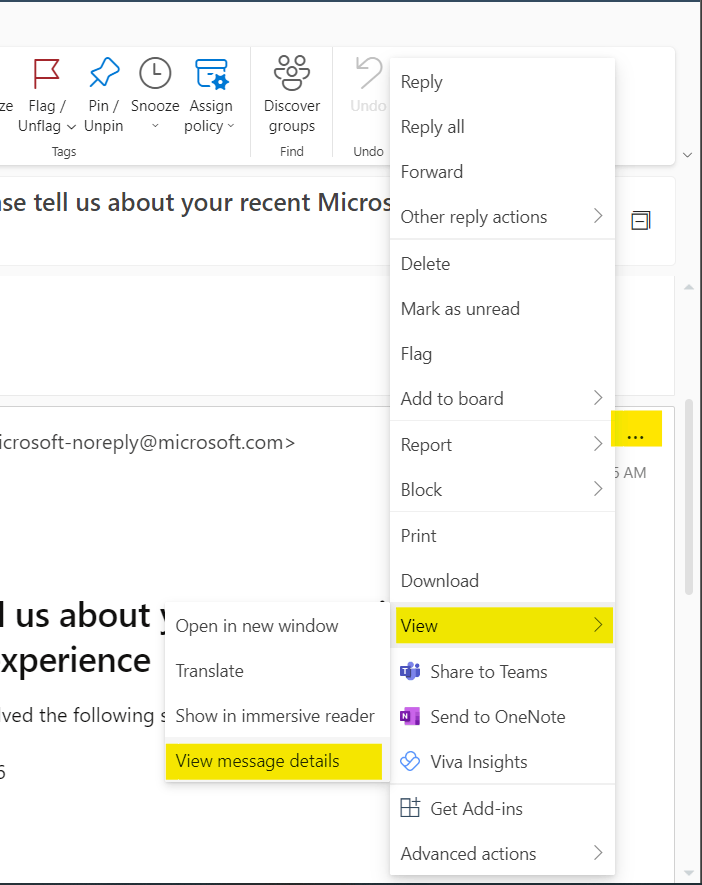Toggle Flag on the message
This screenshot has height=885, width=702.
point(416,353)
